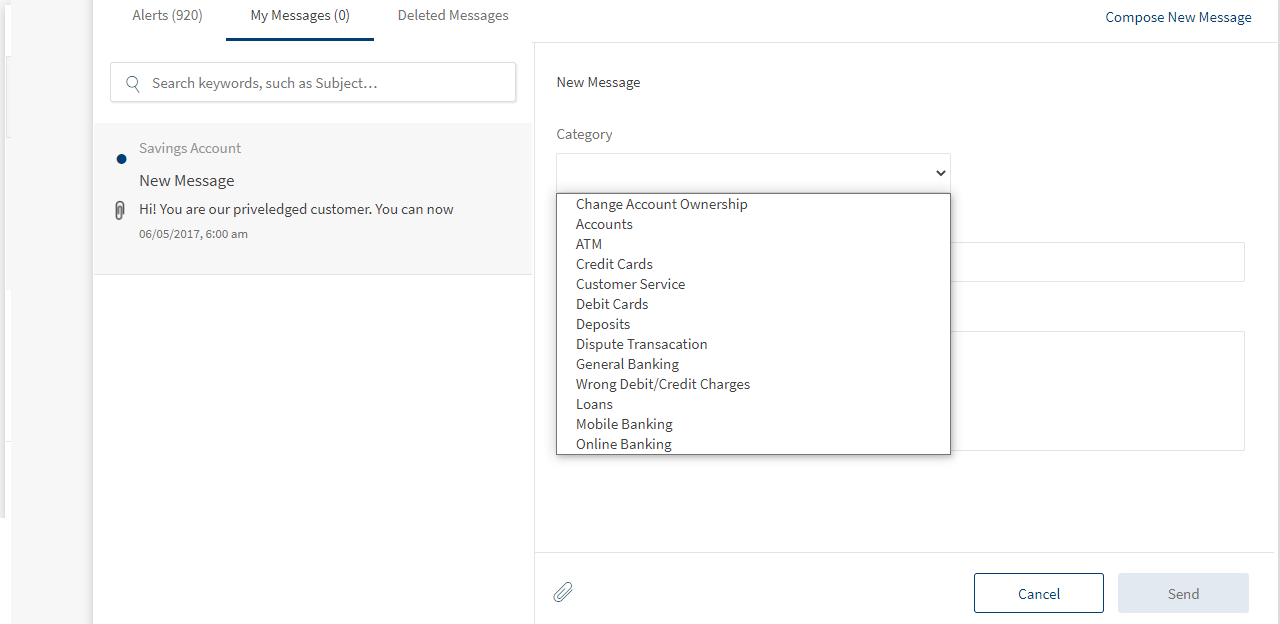
Task: Click the unread blue dot indicator
Action: coord(121,159)
